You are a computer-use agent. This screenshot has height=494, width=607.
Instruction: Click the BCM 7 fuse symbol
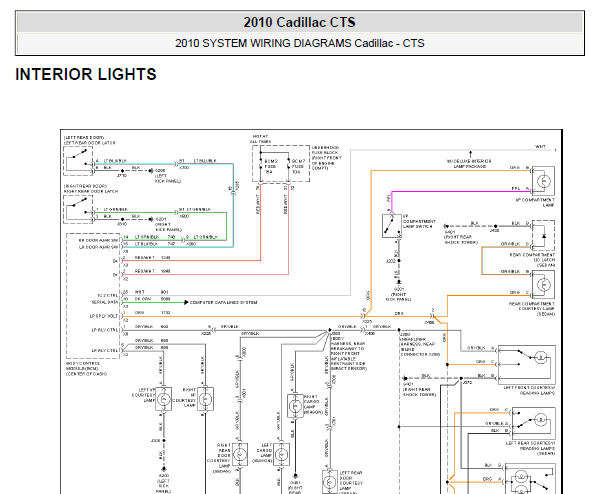point(288,166)
